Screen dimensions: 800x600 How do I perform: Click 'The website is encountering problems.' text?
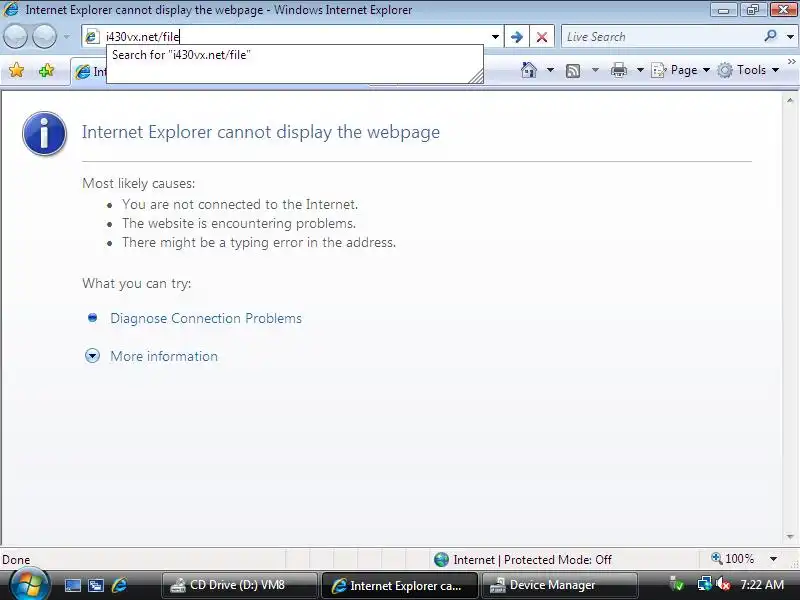click(239, 223)
